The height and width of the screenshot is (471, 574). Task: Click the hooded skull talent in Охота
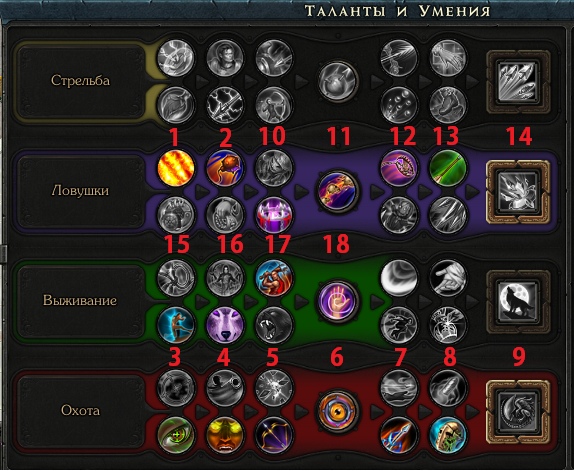pos(447,435)
